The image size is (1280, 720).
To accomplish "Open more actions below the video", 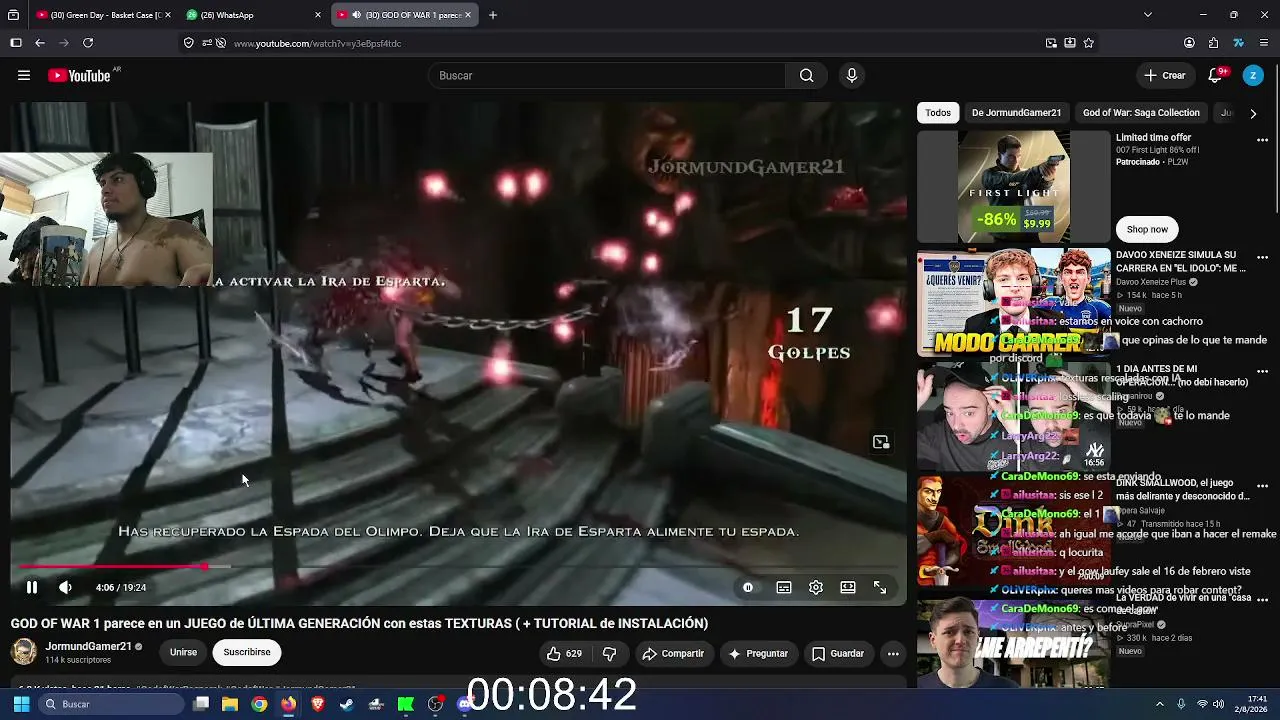I will point(893,653).
